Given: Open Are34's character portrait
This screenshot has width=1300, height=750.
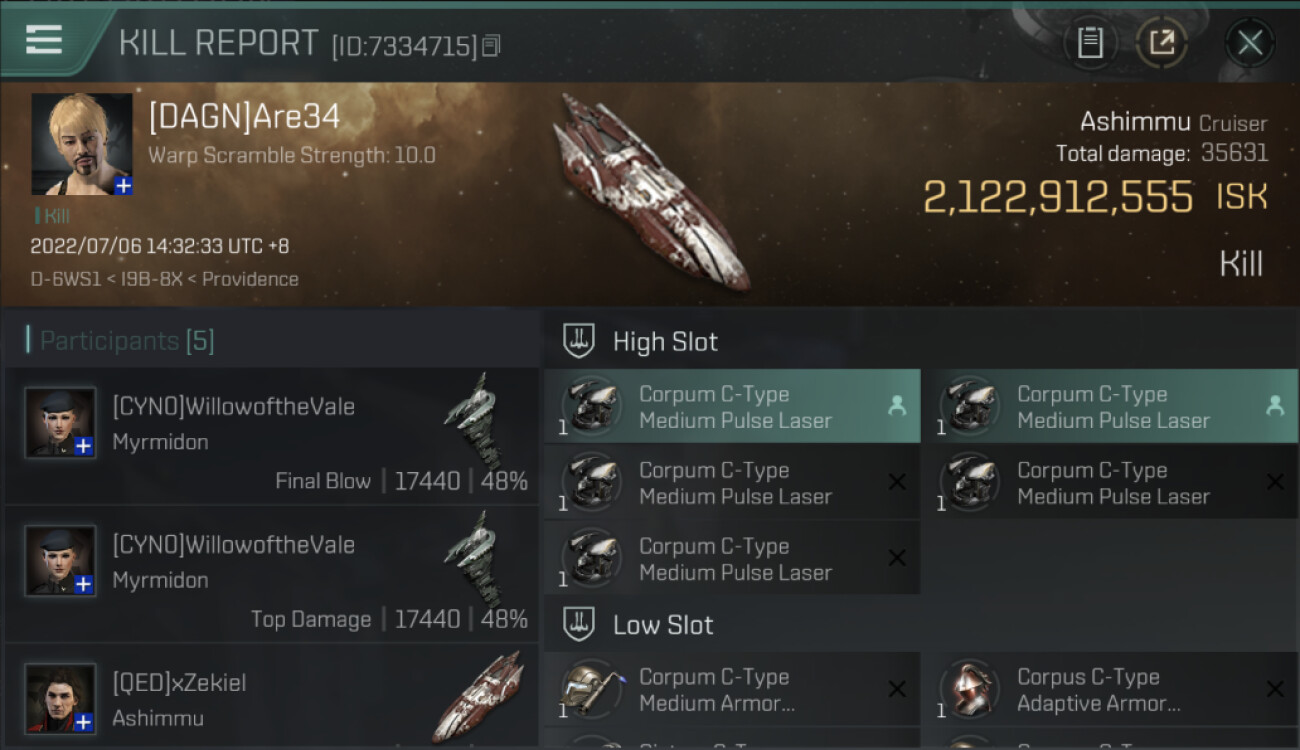Looking at the screenshot, I should coord(80,142).
